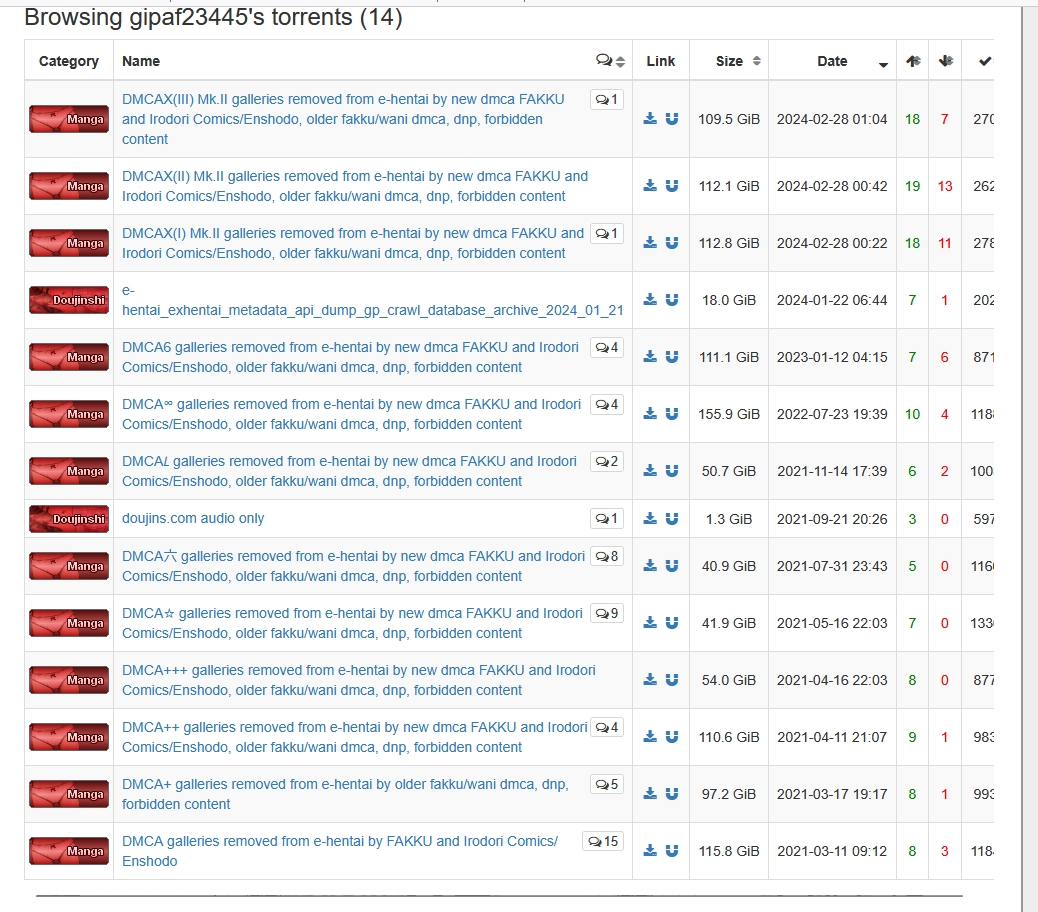Select date 2021-03-11 09:12

point(832,850)
